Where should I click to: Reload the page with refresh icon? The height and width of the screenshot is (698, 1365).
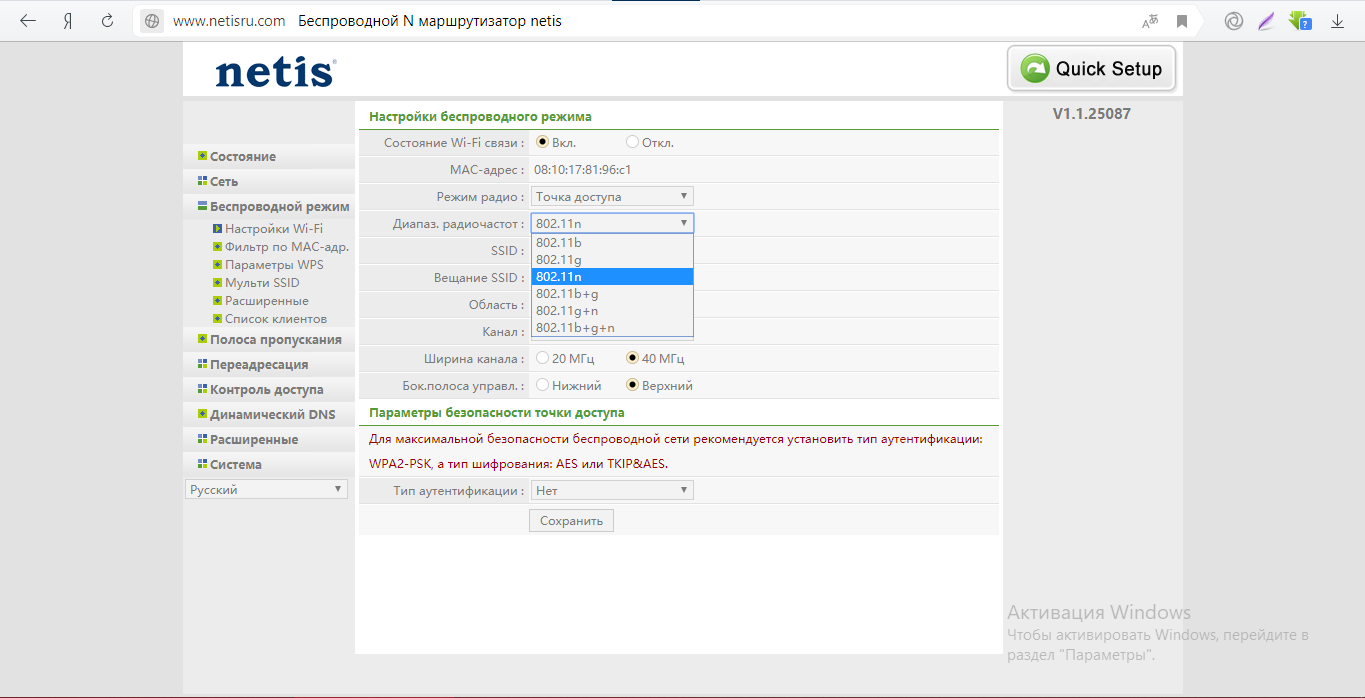[107, 21]
